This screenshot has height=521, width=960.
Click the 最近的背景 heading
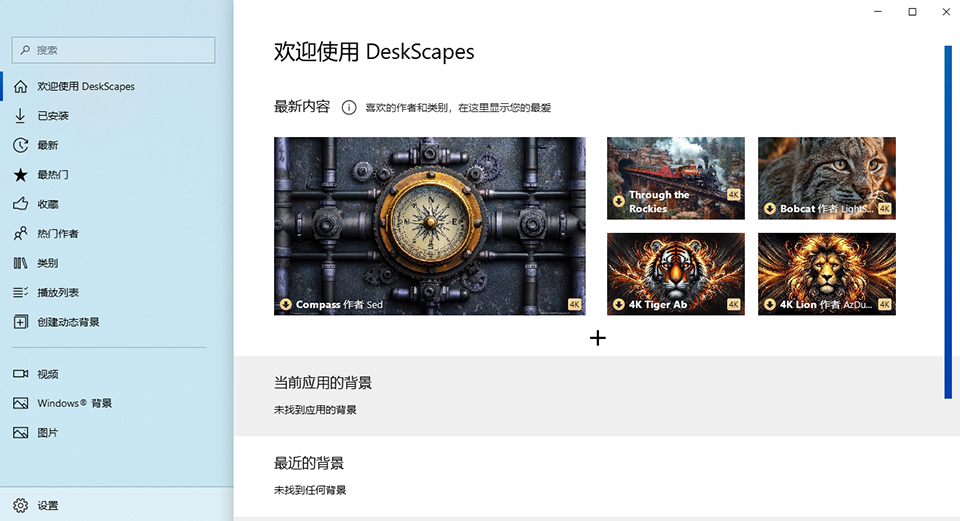(x=309, y=463)
